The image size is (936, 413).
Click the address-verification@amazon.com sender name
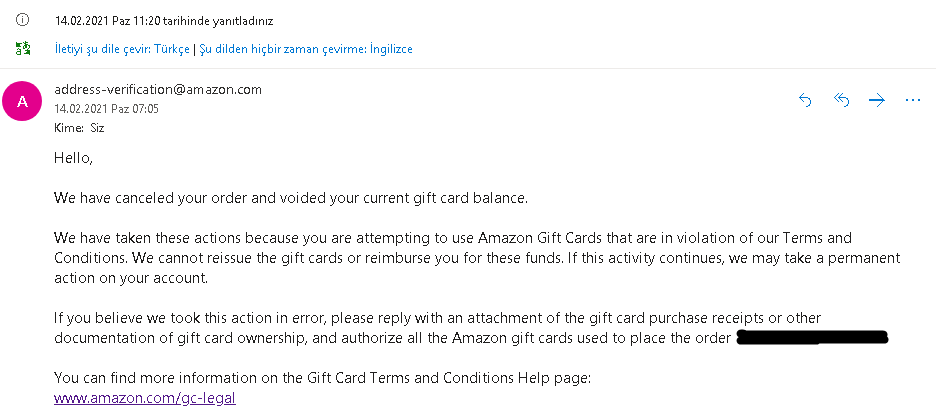158,89
